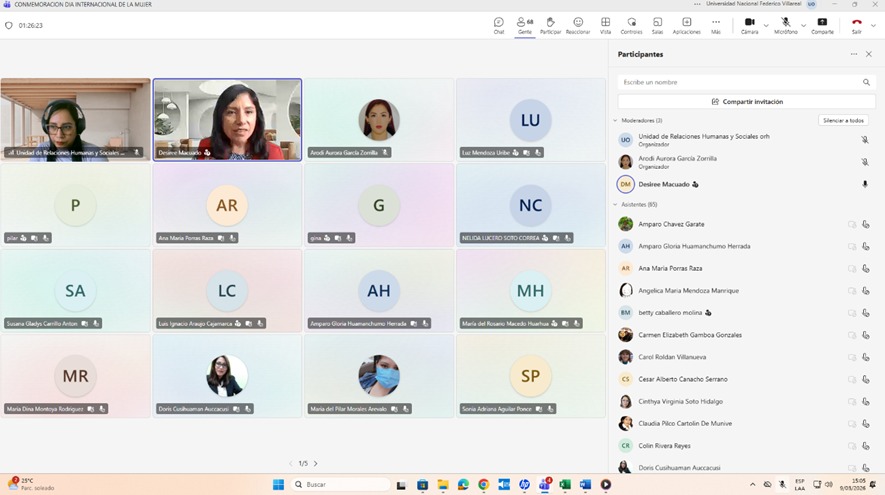885x495 pixels.
Task: Select Sonia Adriana Aguilar Ponce SP tile
Action: 531,376
